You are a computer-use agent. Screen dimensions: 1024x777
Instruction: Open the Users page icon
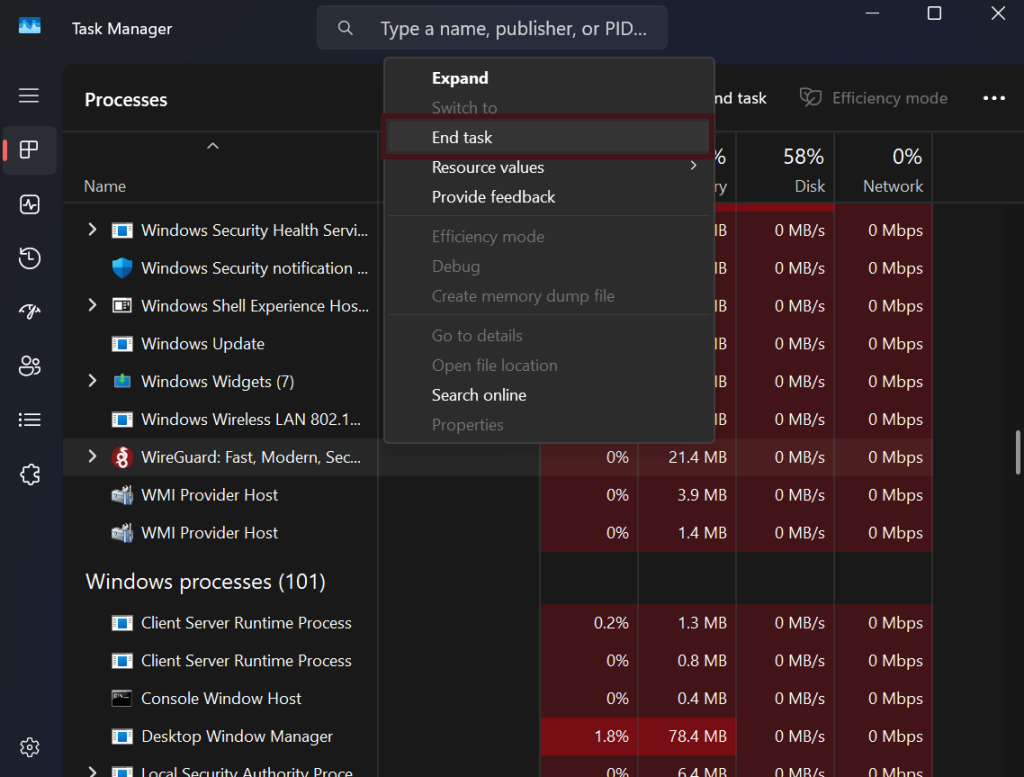coord(29,366)
